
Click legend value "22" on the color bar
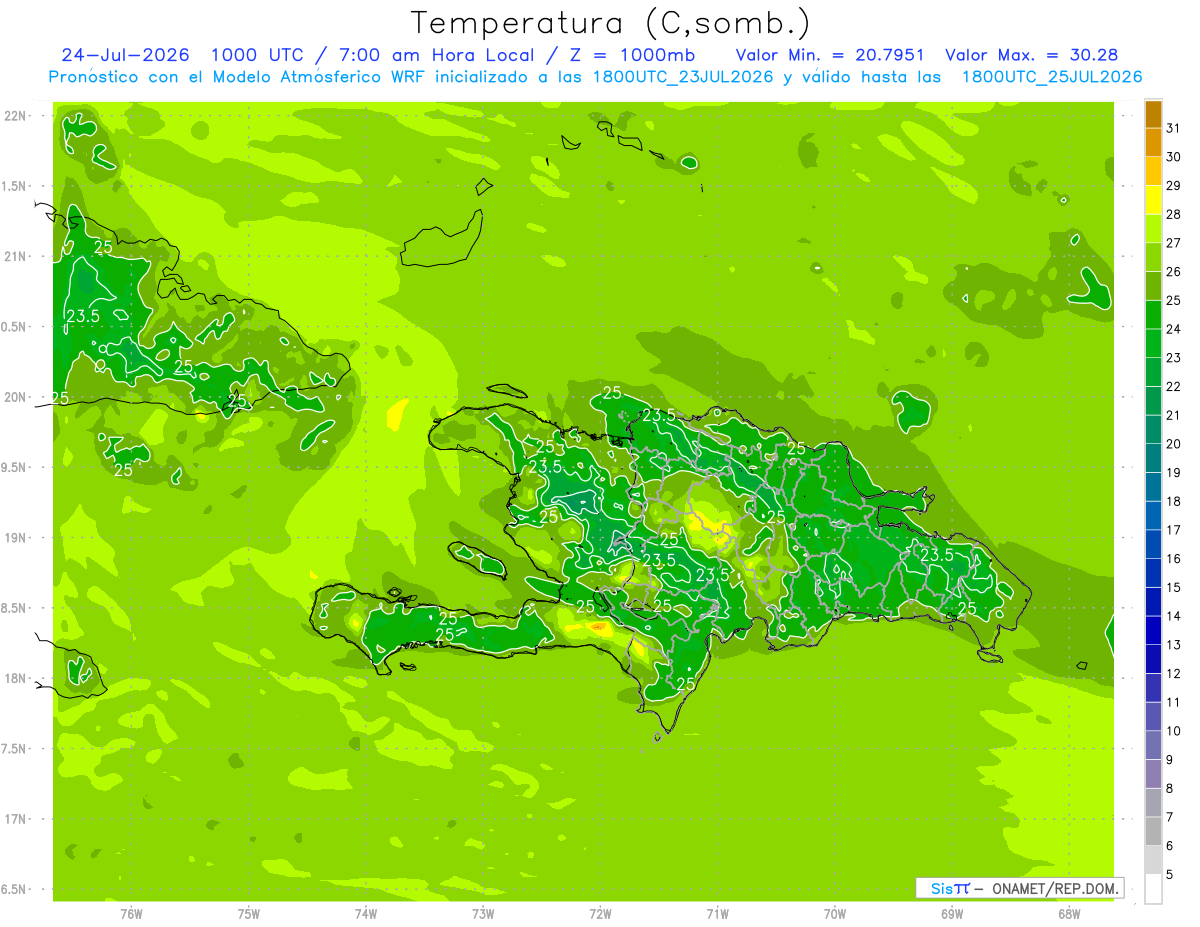pos(1173,387)
